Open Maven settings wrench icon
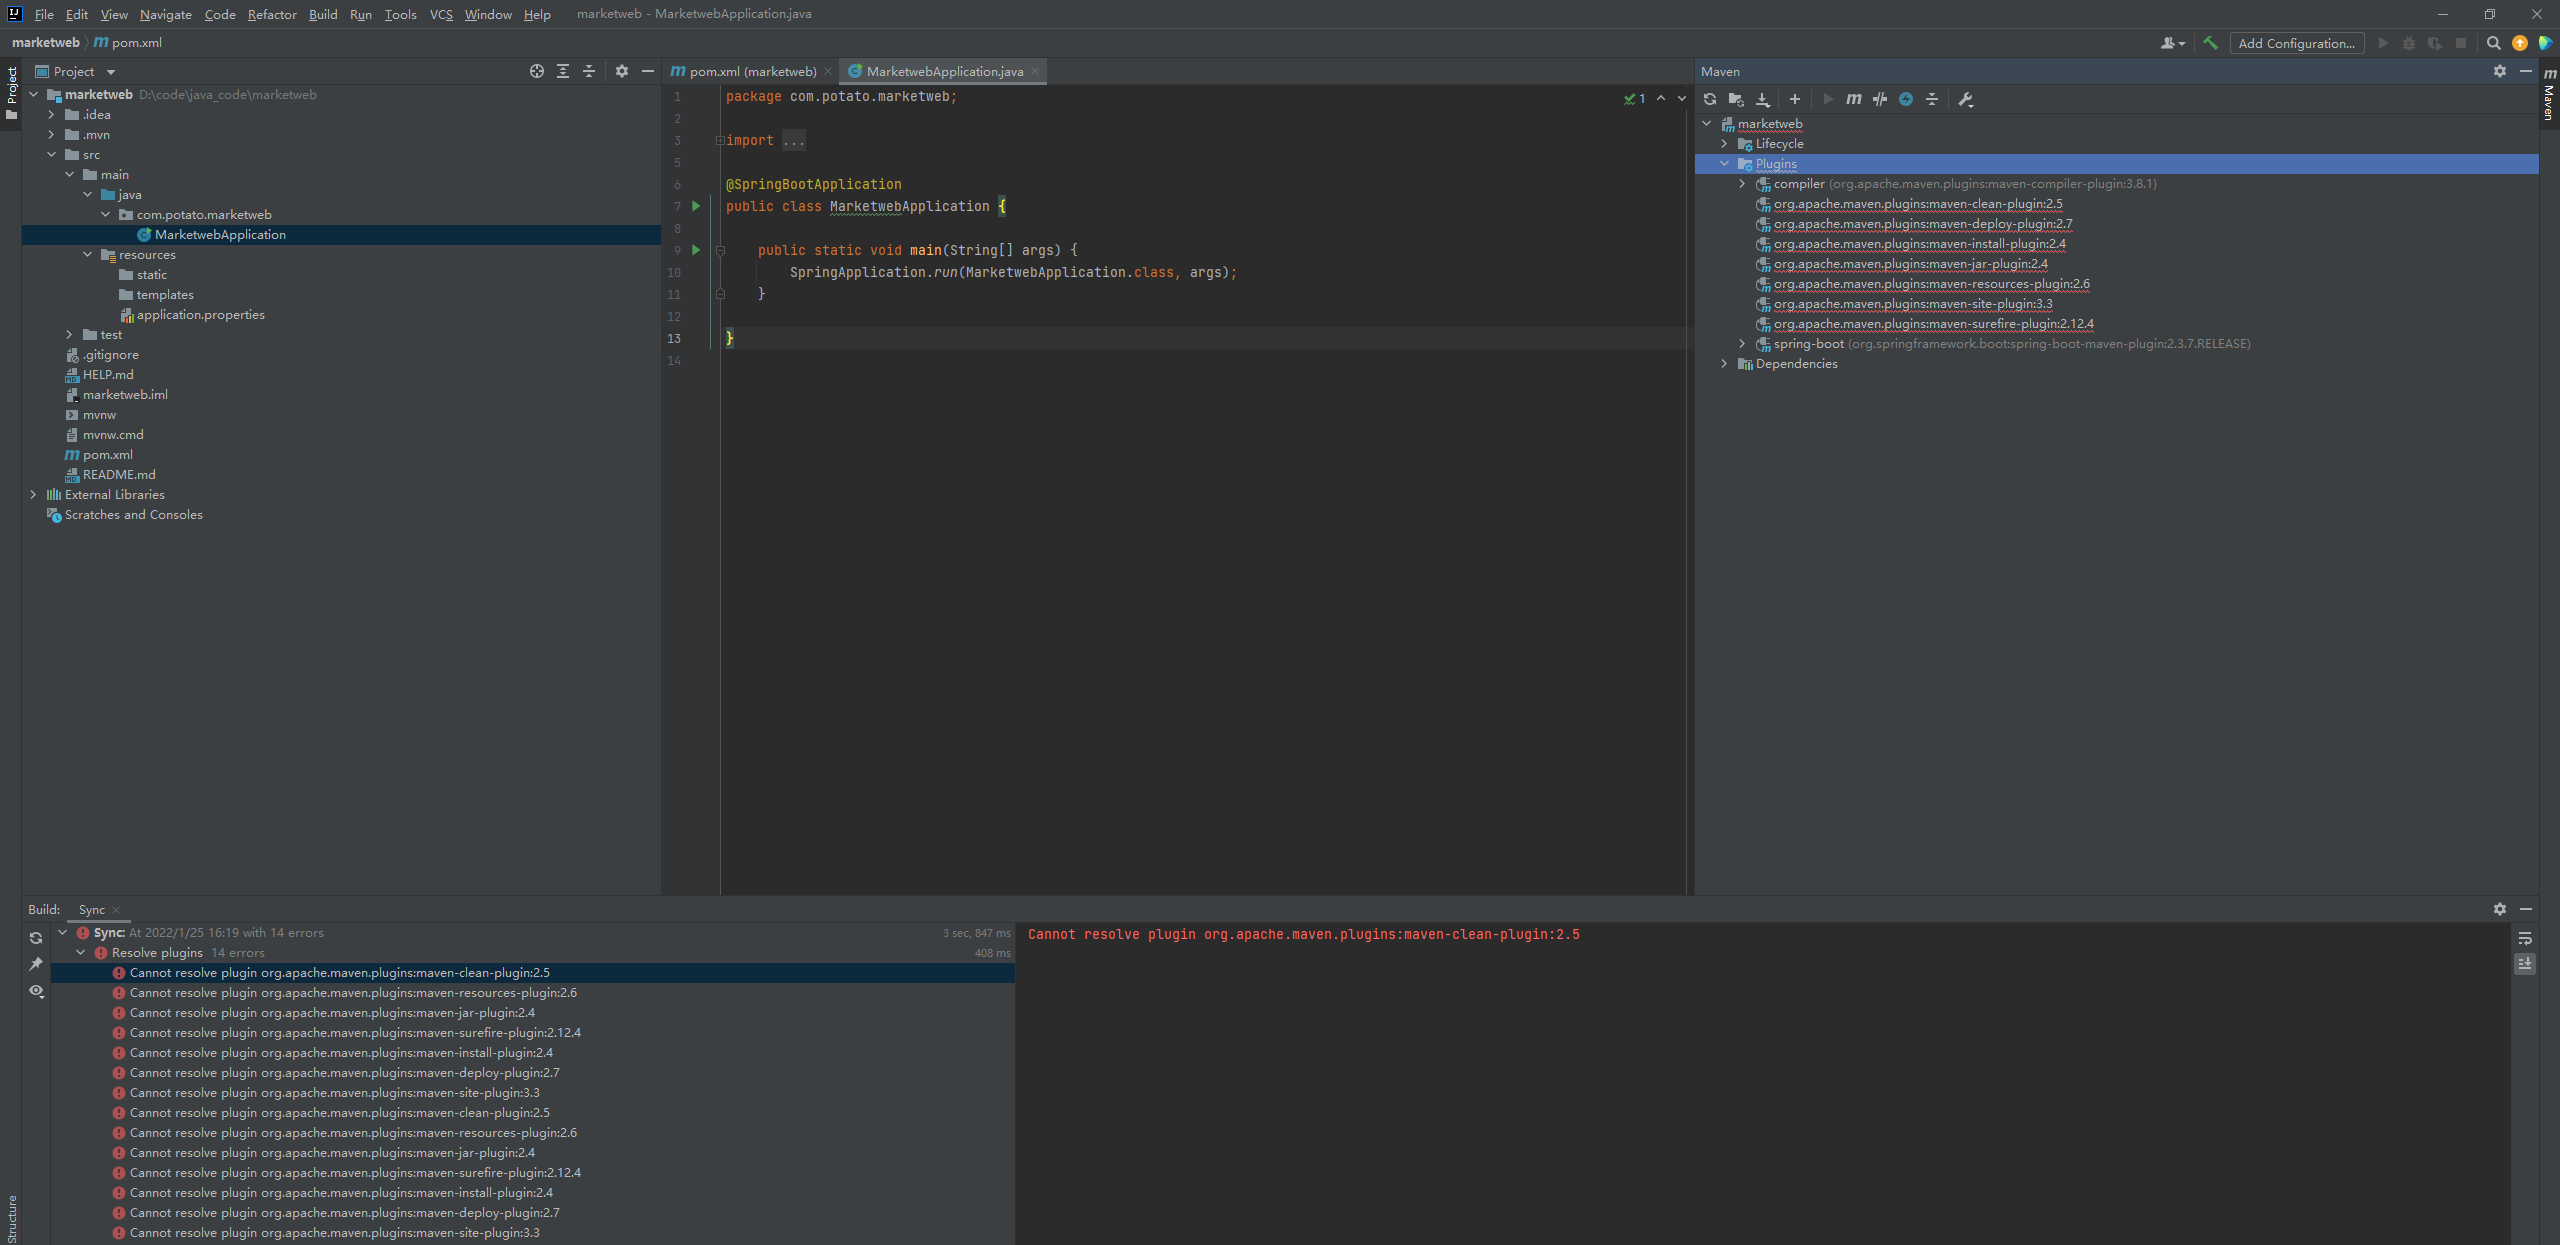 click(1965, 99)
